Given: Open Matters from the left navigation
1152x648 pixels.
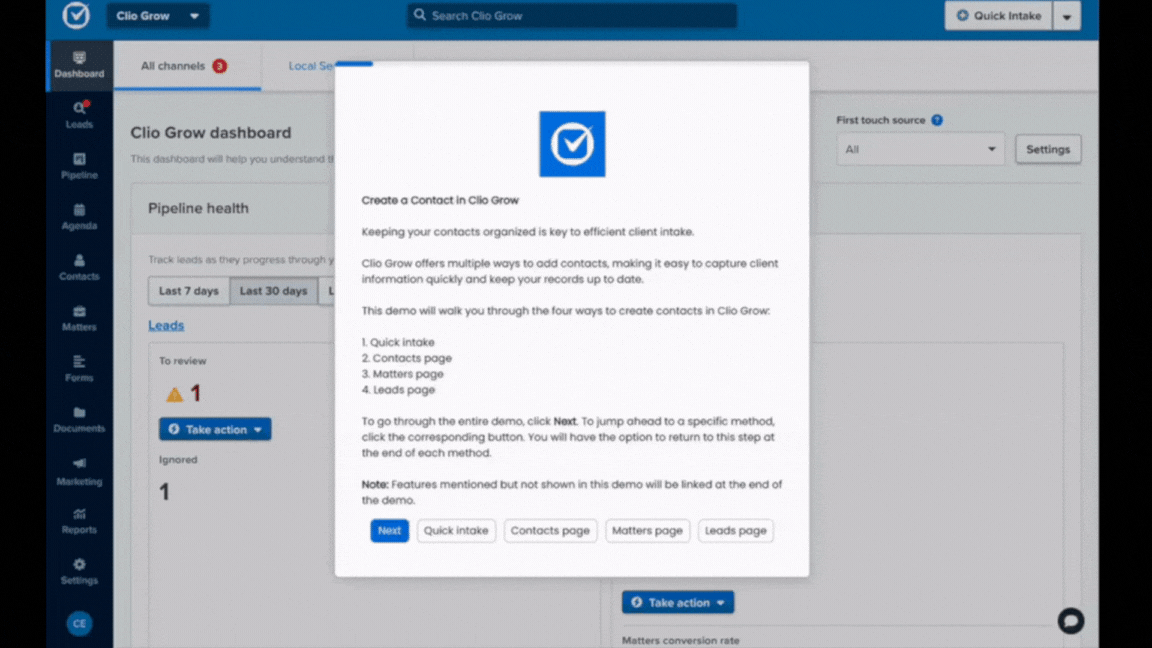Looking at the screenshot, I should pyautogui.click(x=79, y=319).
